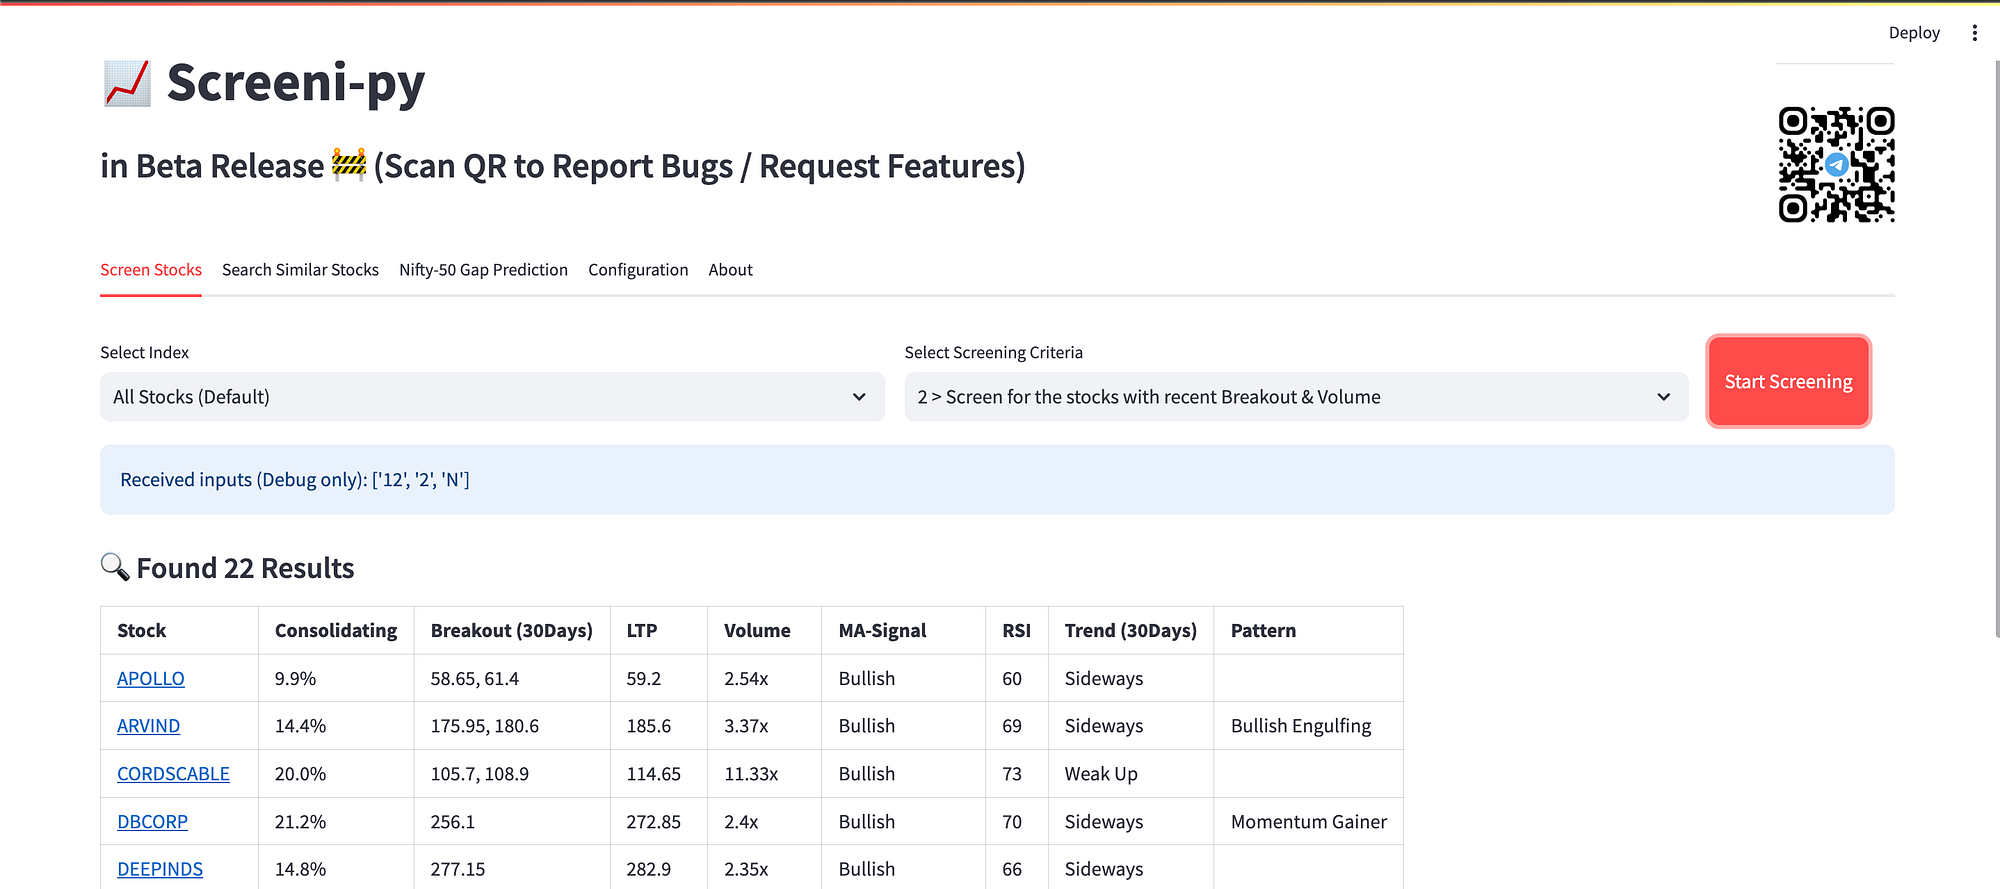
Task: Open the Select Index dropdown
Action: (x=492, y=397)
